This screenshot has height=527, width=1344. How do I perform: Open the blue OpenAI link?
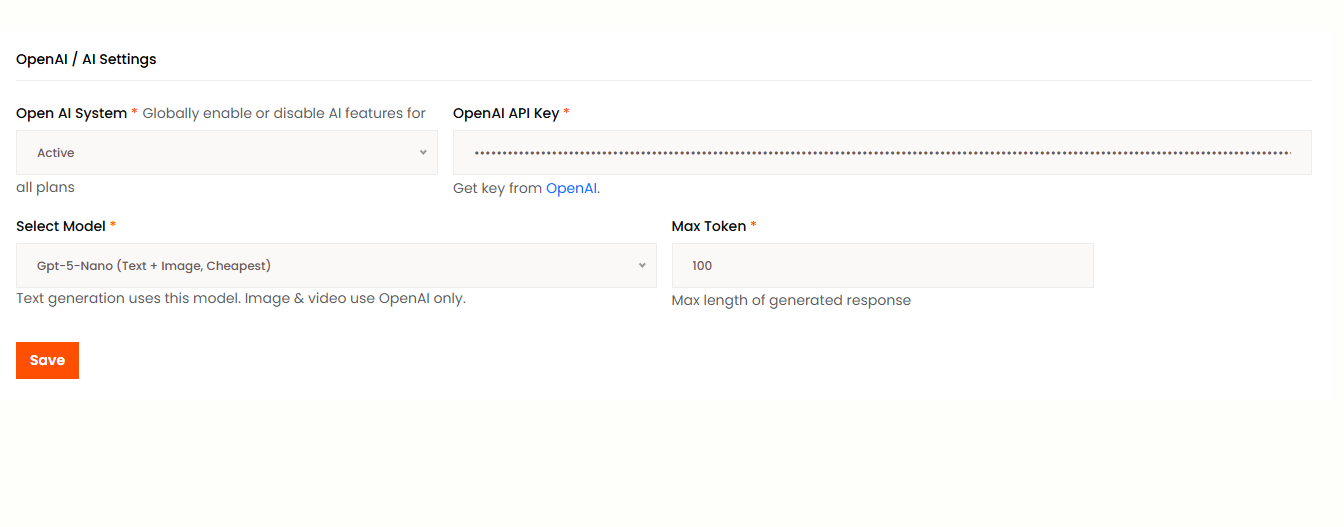571,188
